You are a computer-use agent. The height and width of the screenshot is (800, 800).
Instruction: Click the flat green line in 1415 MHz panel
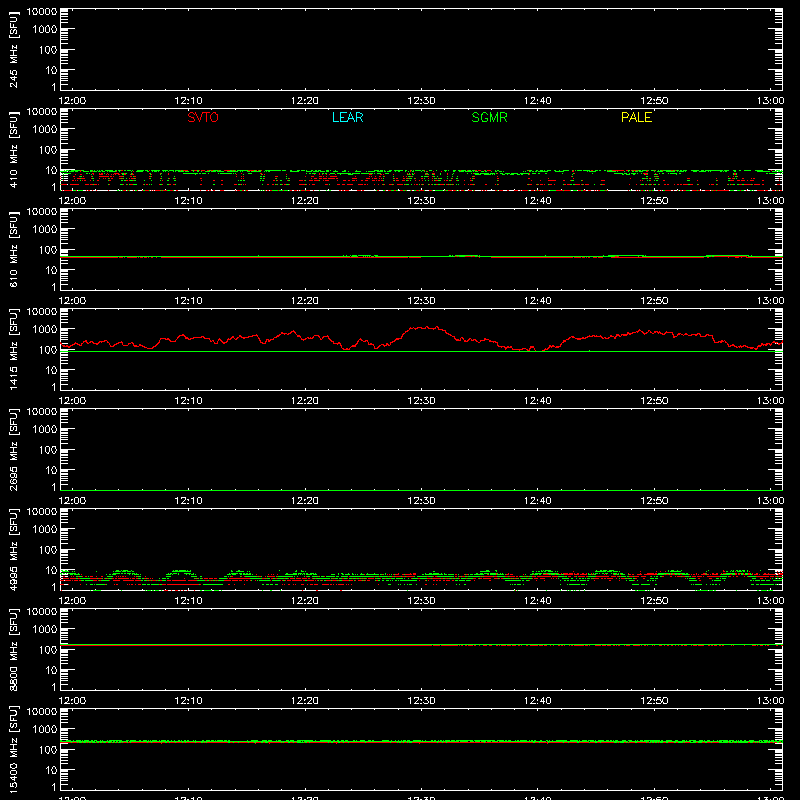[x=421, y=352]
